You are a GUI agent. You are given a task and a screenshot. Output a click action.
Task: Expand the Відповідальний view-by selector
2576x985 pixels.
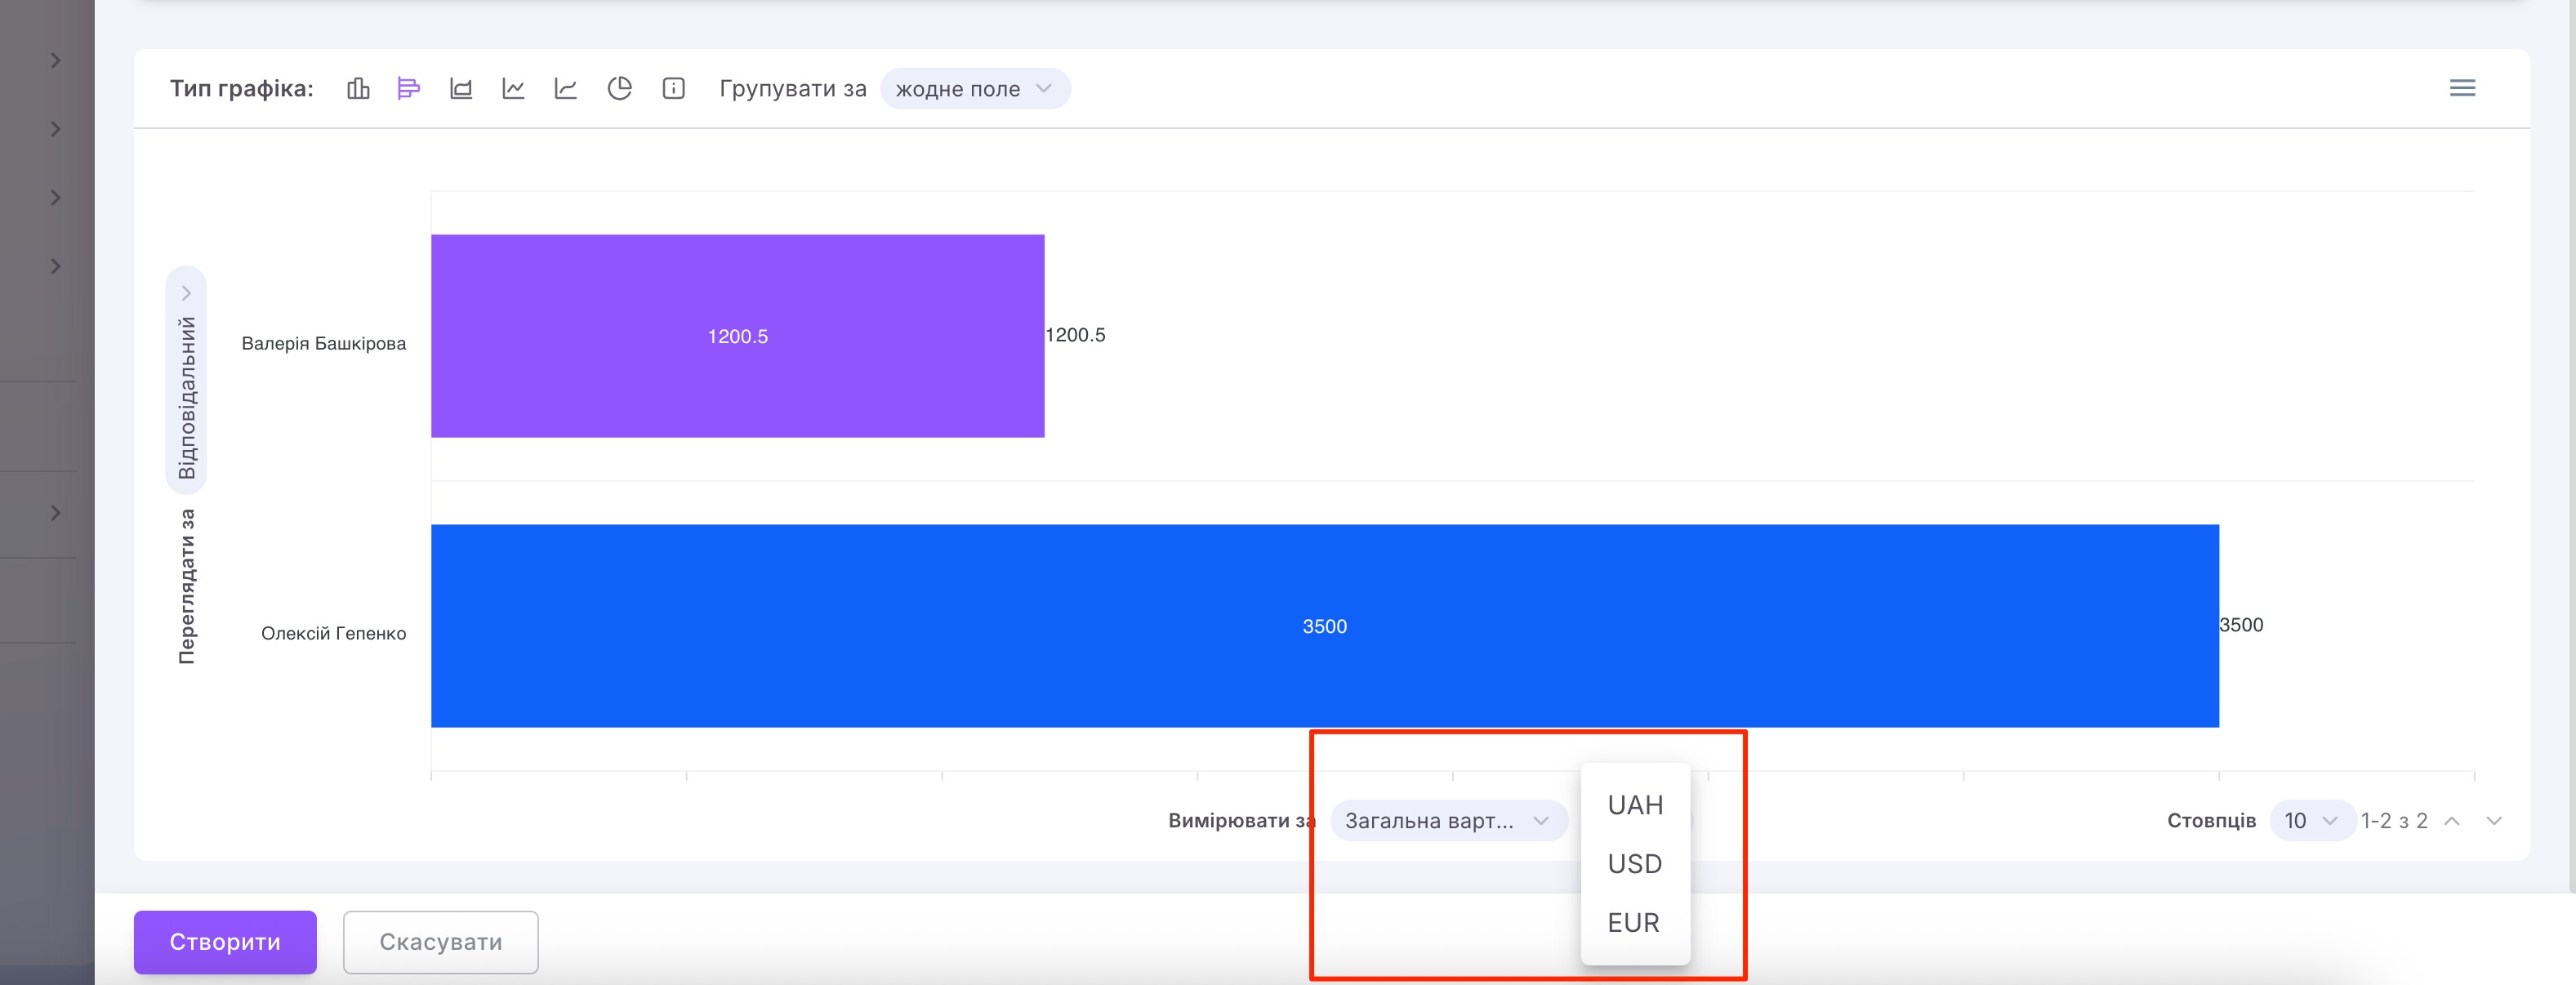click(186, 380)
